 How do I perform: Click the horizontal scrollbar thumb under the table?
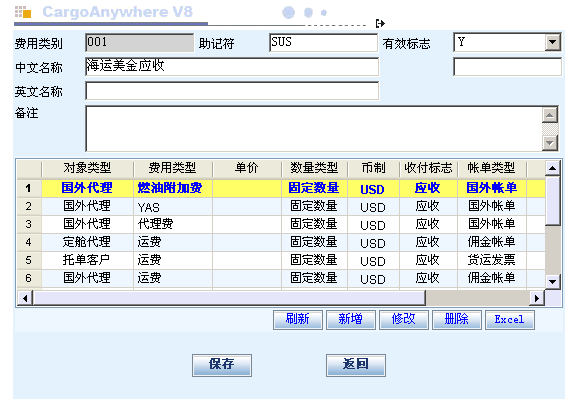[x=229, y=298]
